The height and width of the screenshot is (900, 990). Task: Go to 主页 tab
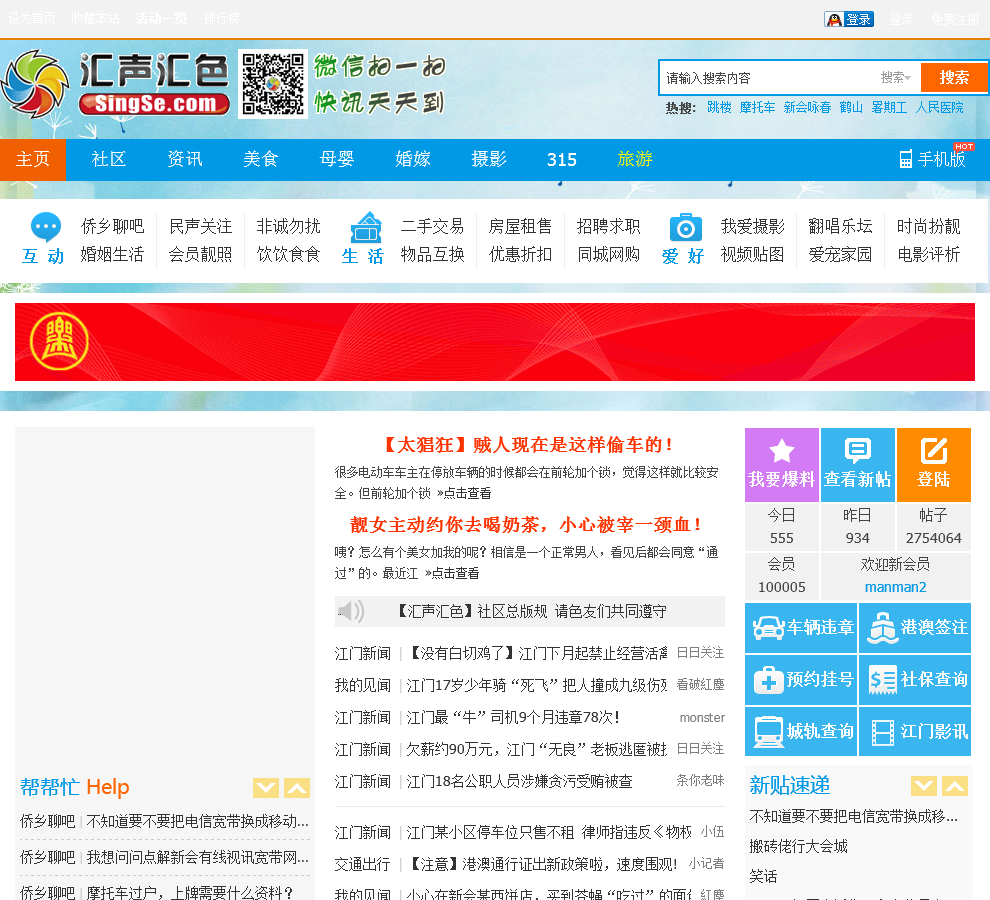click(33, 159)
